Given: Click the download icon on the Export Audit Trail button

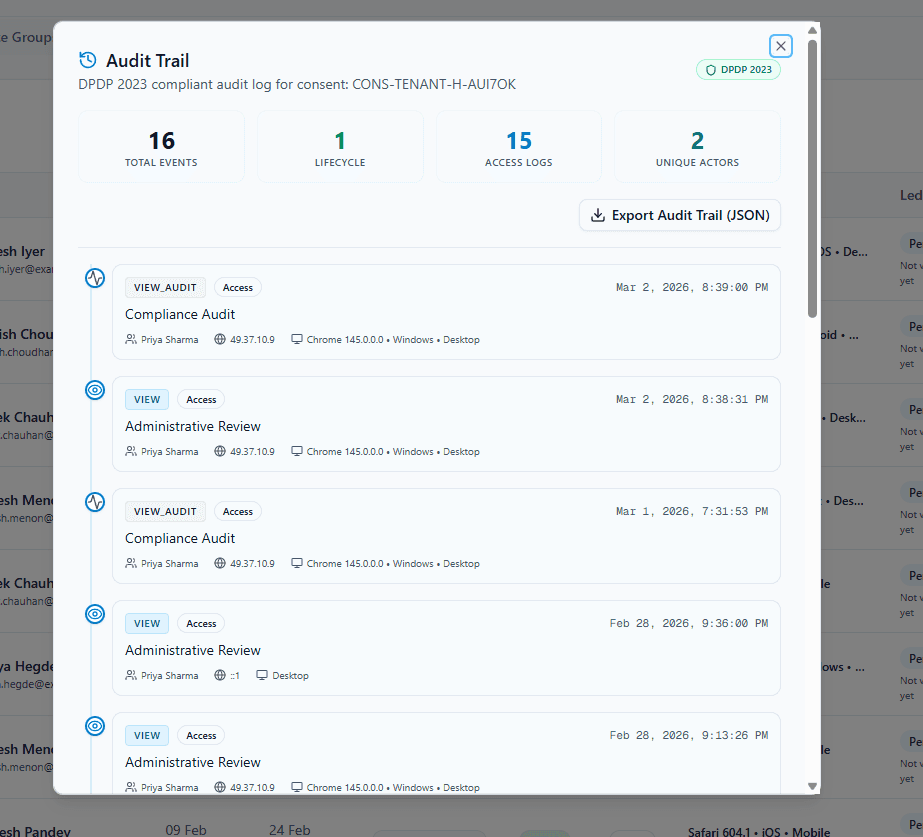Looking at the screenshot, I should point(597,215).
